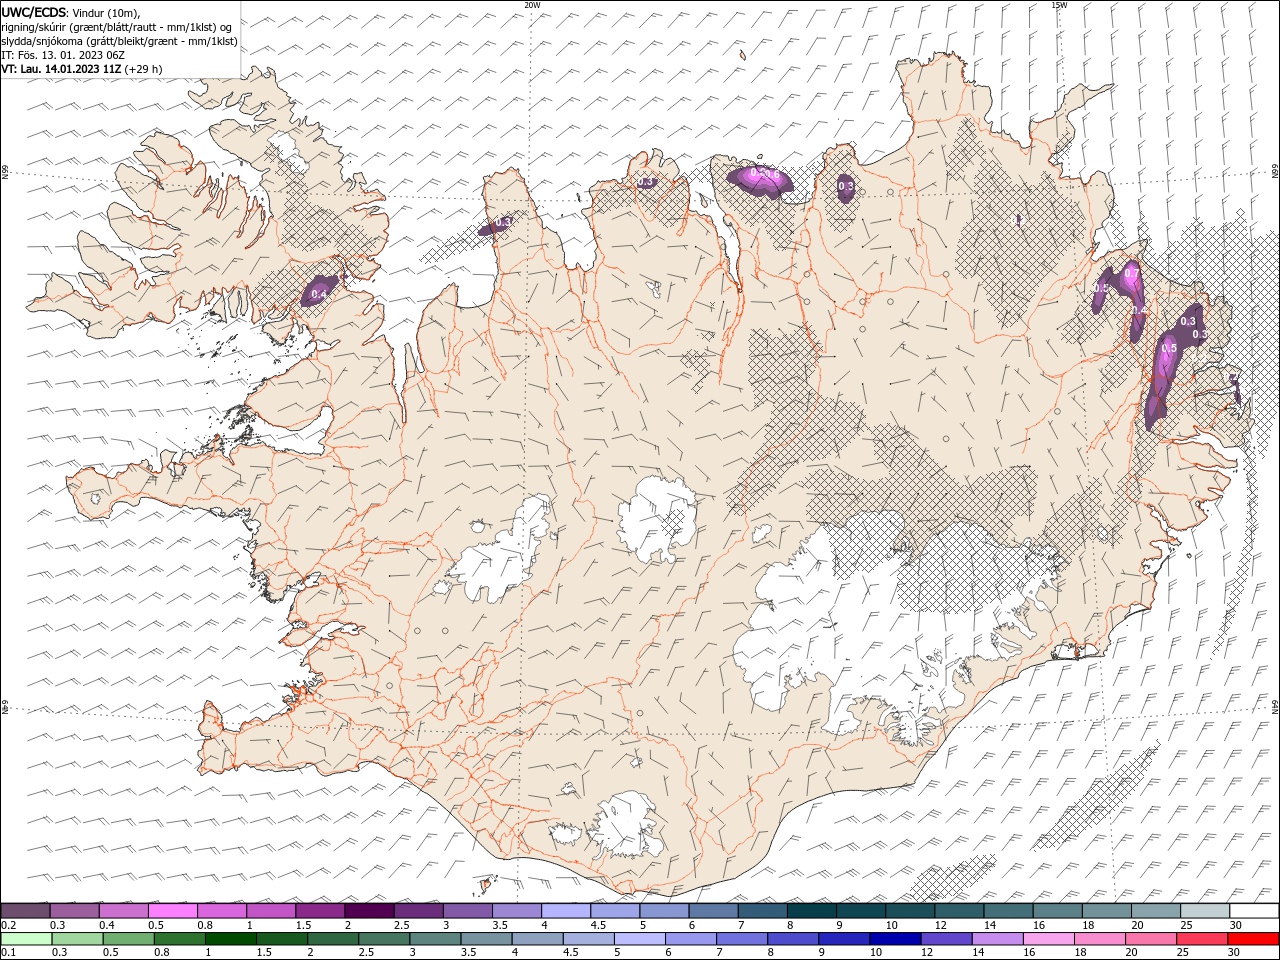Click the UWC/ECDS map title text
Viewport: 1280px width, 960px height.
click(35, 12)
